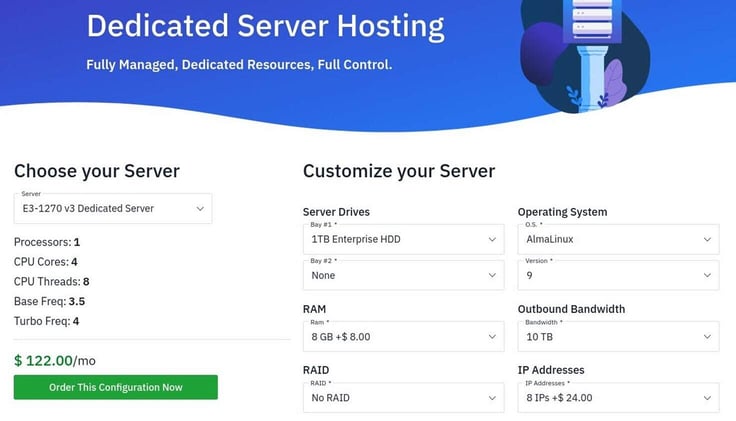Click the Ram chevron arrow
736x421 pixels.
click(492, 337)
